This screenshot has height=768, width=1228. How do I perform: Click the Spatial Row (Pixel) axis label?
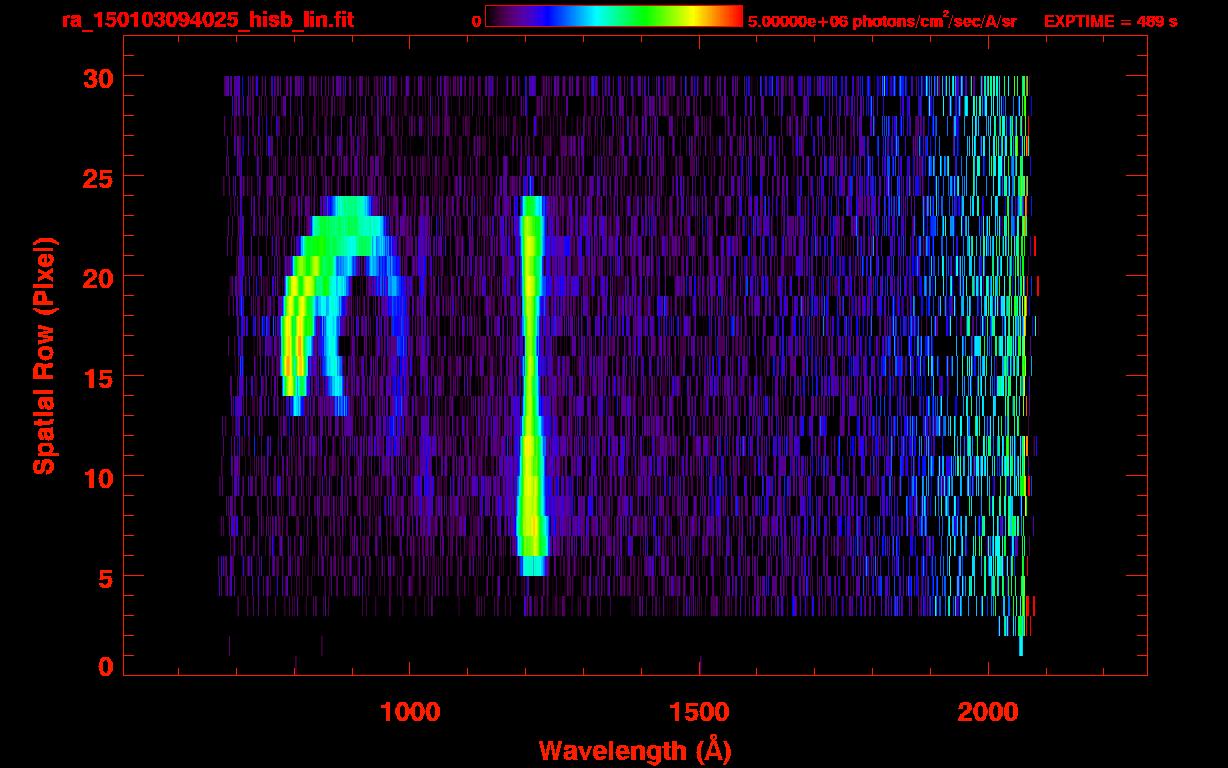[45, 356]
